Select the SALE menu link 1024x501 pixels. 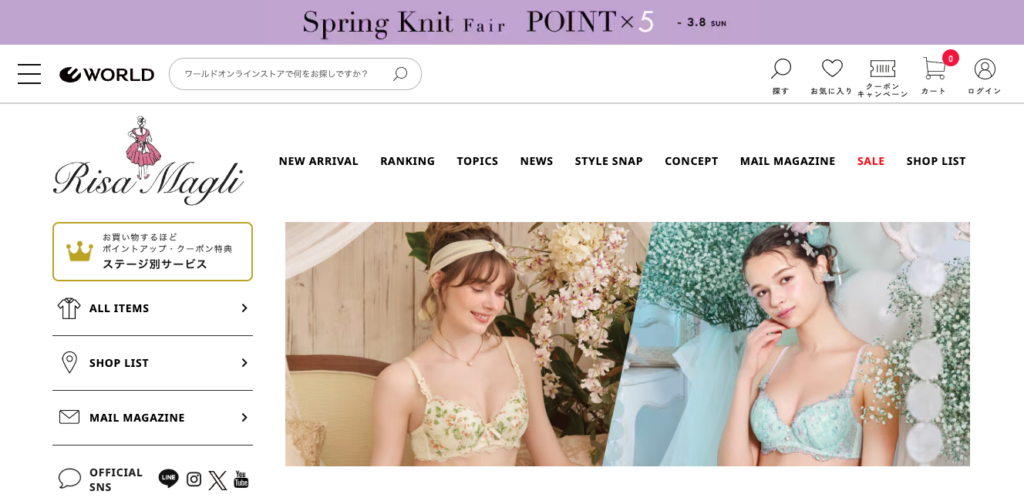pyautogui.click(x=870, y=161)
